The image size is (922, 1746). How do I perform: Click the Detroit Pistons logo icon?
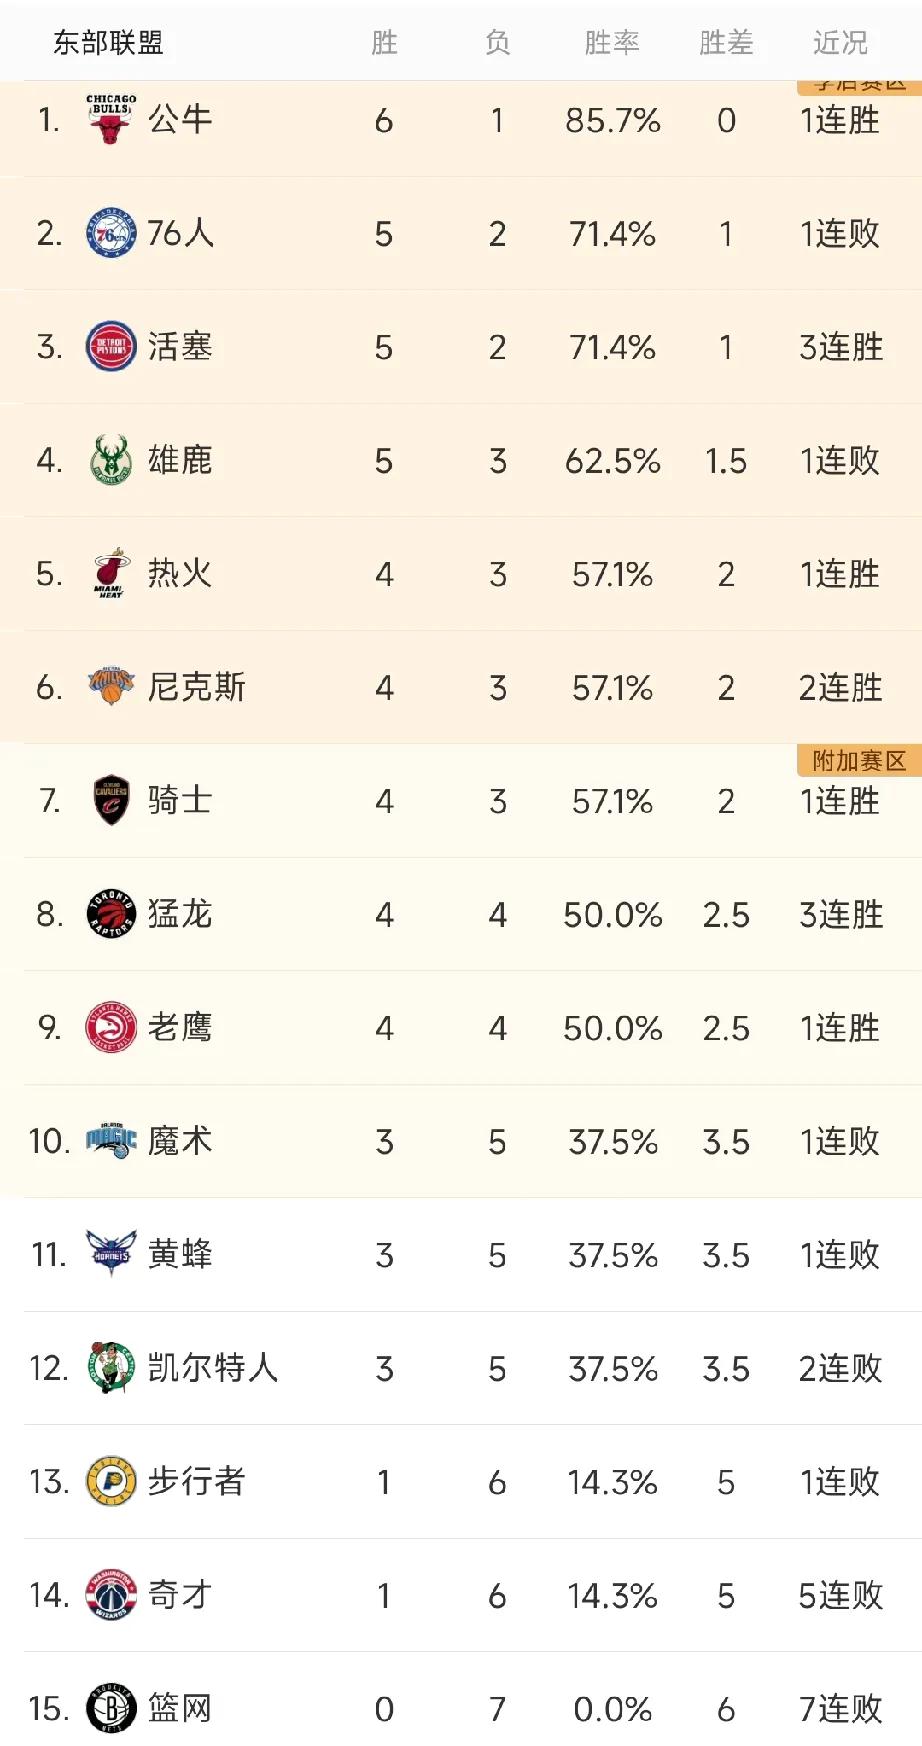click(110, 347)
